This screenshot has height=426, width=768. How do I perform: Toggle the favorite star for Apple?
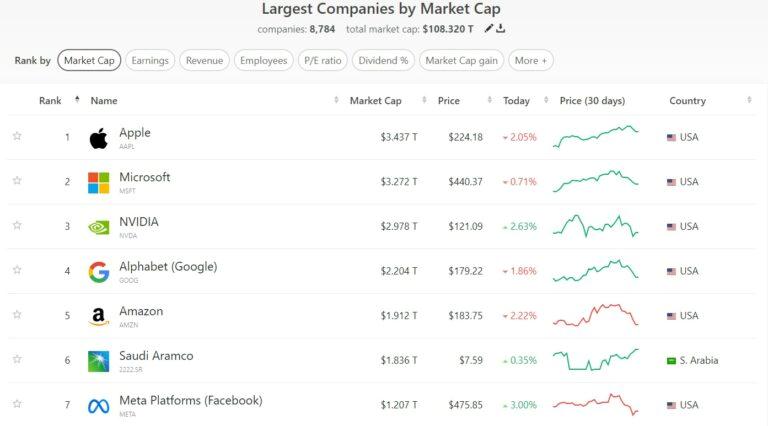coord(17,136)
